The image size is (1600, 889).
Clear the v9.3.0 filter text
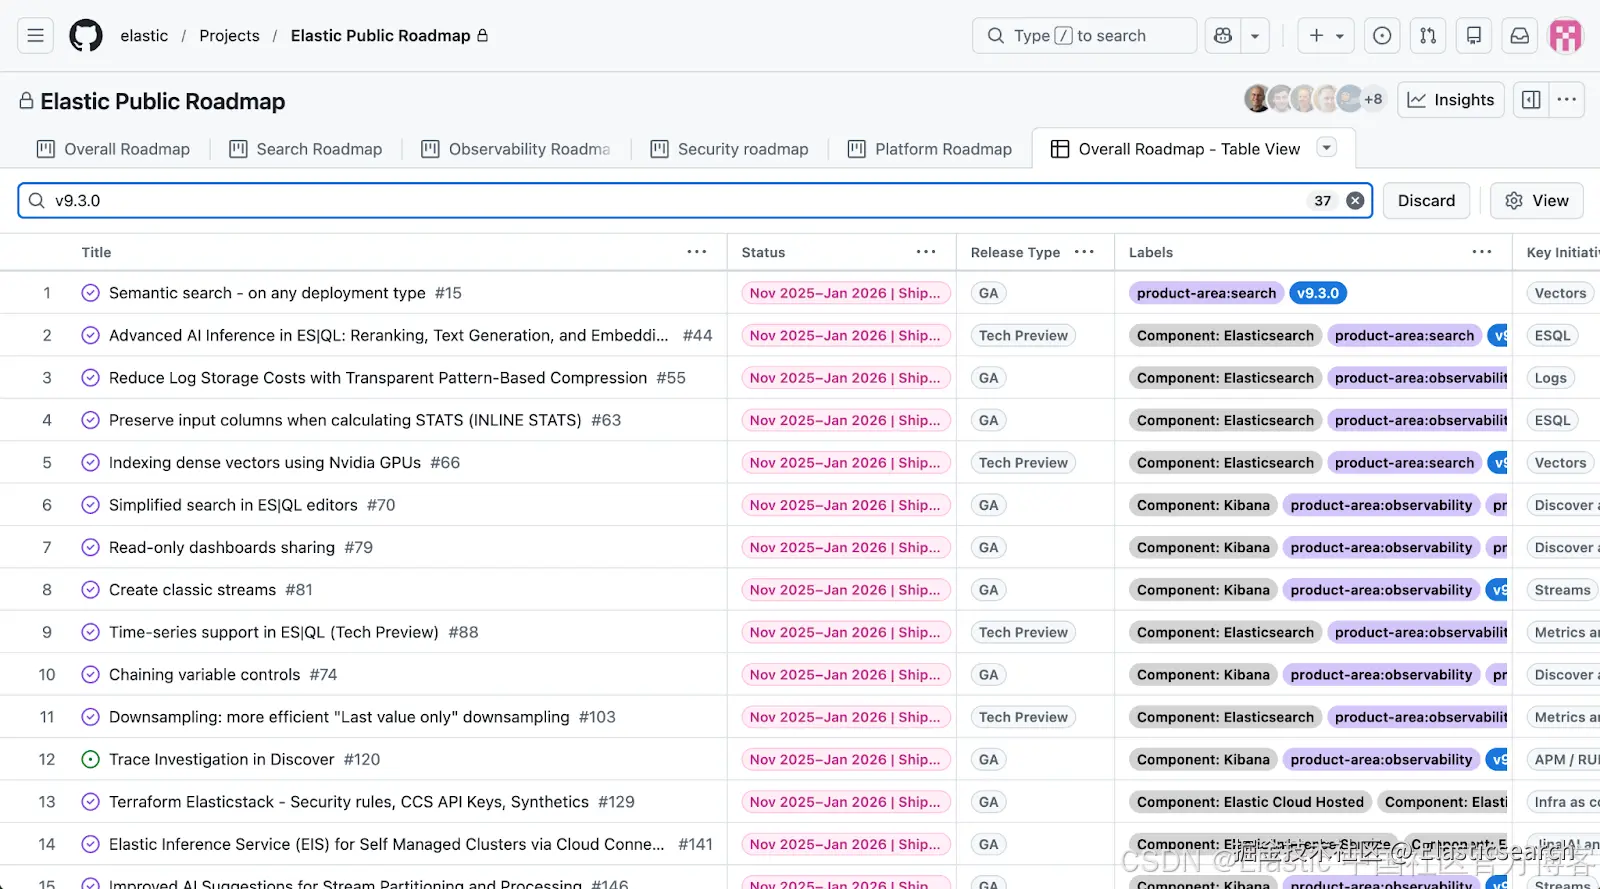[x=1355, y=201]
